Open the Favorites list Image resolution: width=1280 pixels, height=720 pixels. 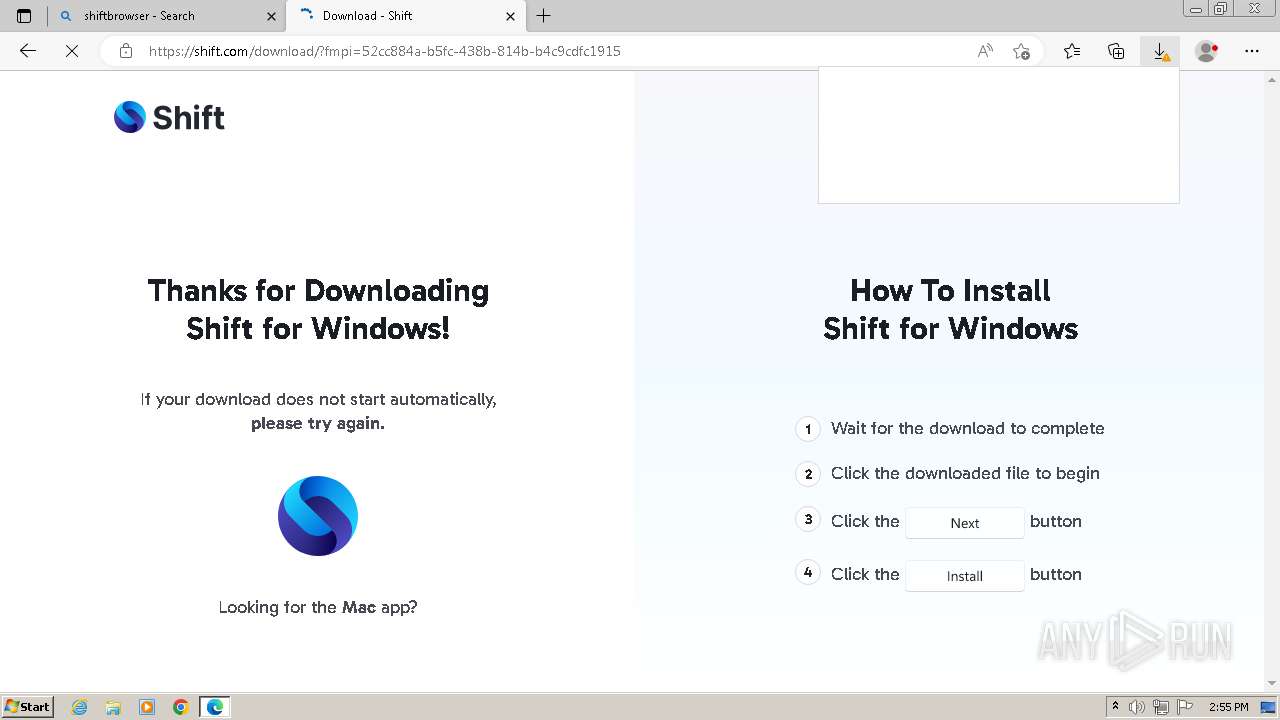click(x=1072, y=51)
